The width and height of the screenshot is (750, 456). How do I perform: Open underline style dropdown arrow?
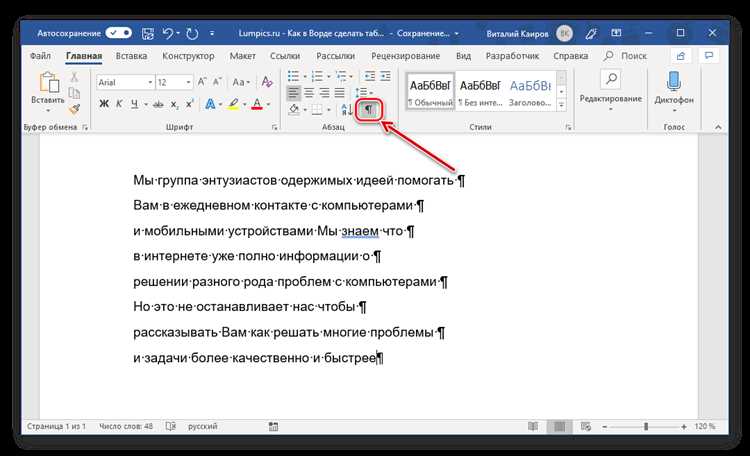click(x=146, y=104)
